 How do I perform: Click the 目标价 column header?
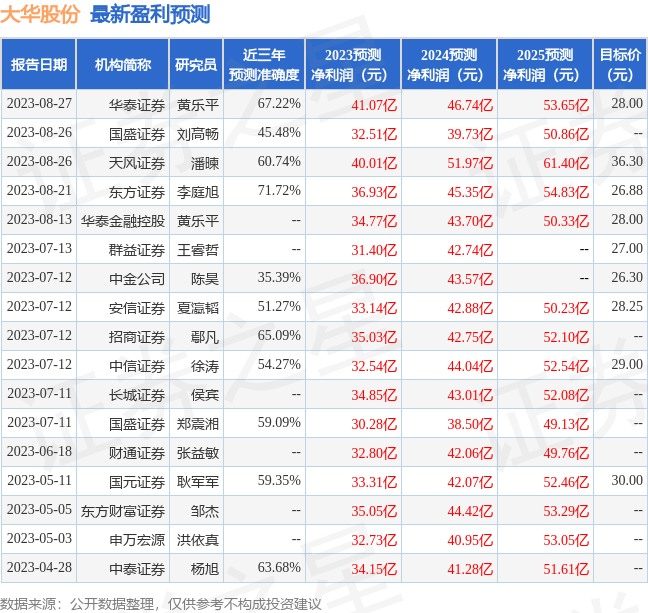point(620,64)
